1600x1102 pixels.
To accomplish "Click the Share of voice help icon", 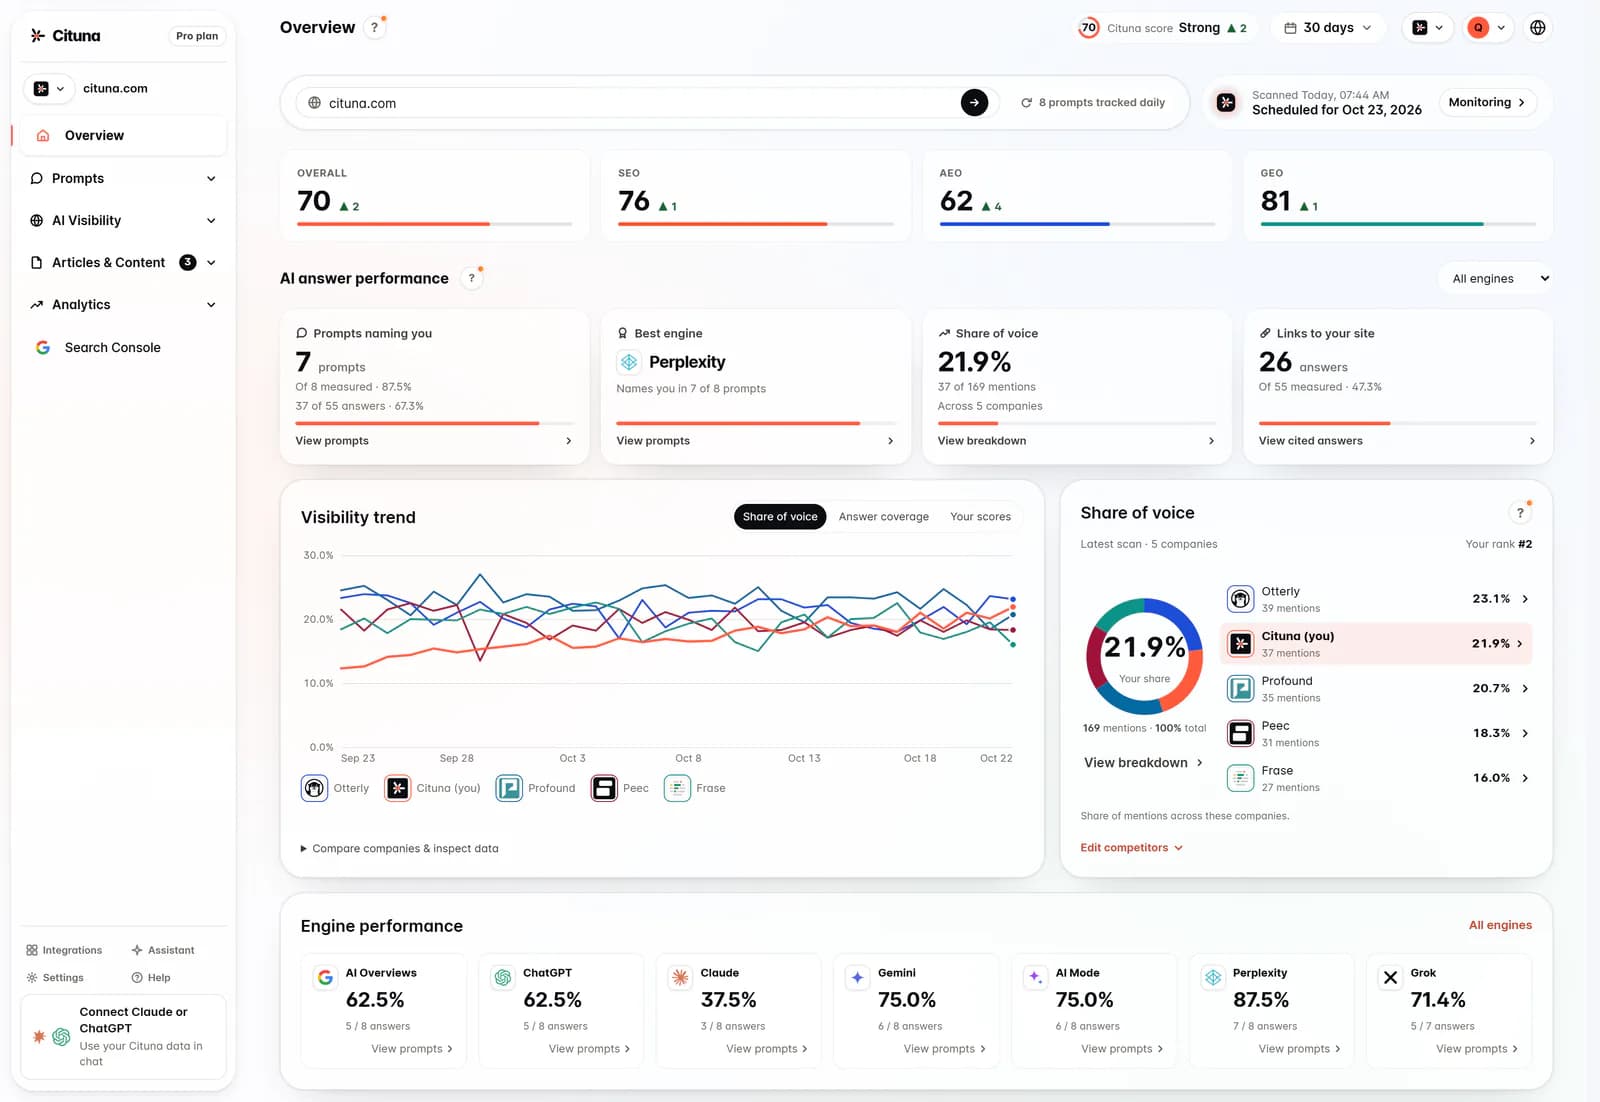I will (x=1520, y=513).
